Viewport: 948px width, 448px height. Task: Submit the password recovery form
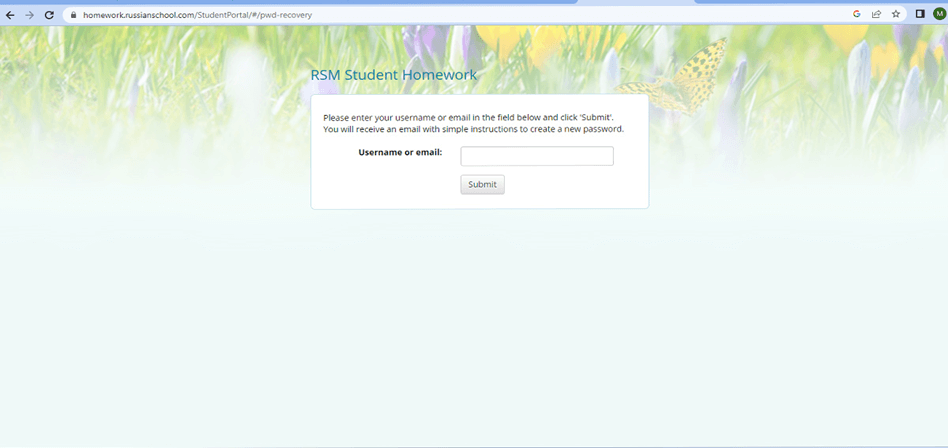(x=482, y=184)
